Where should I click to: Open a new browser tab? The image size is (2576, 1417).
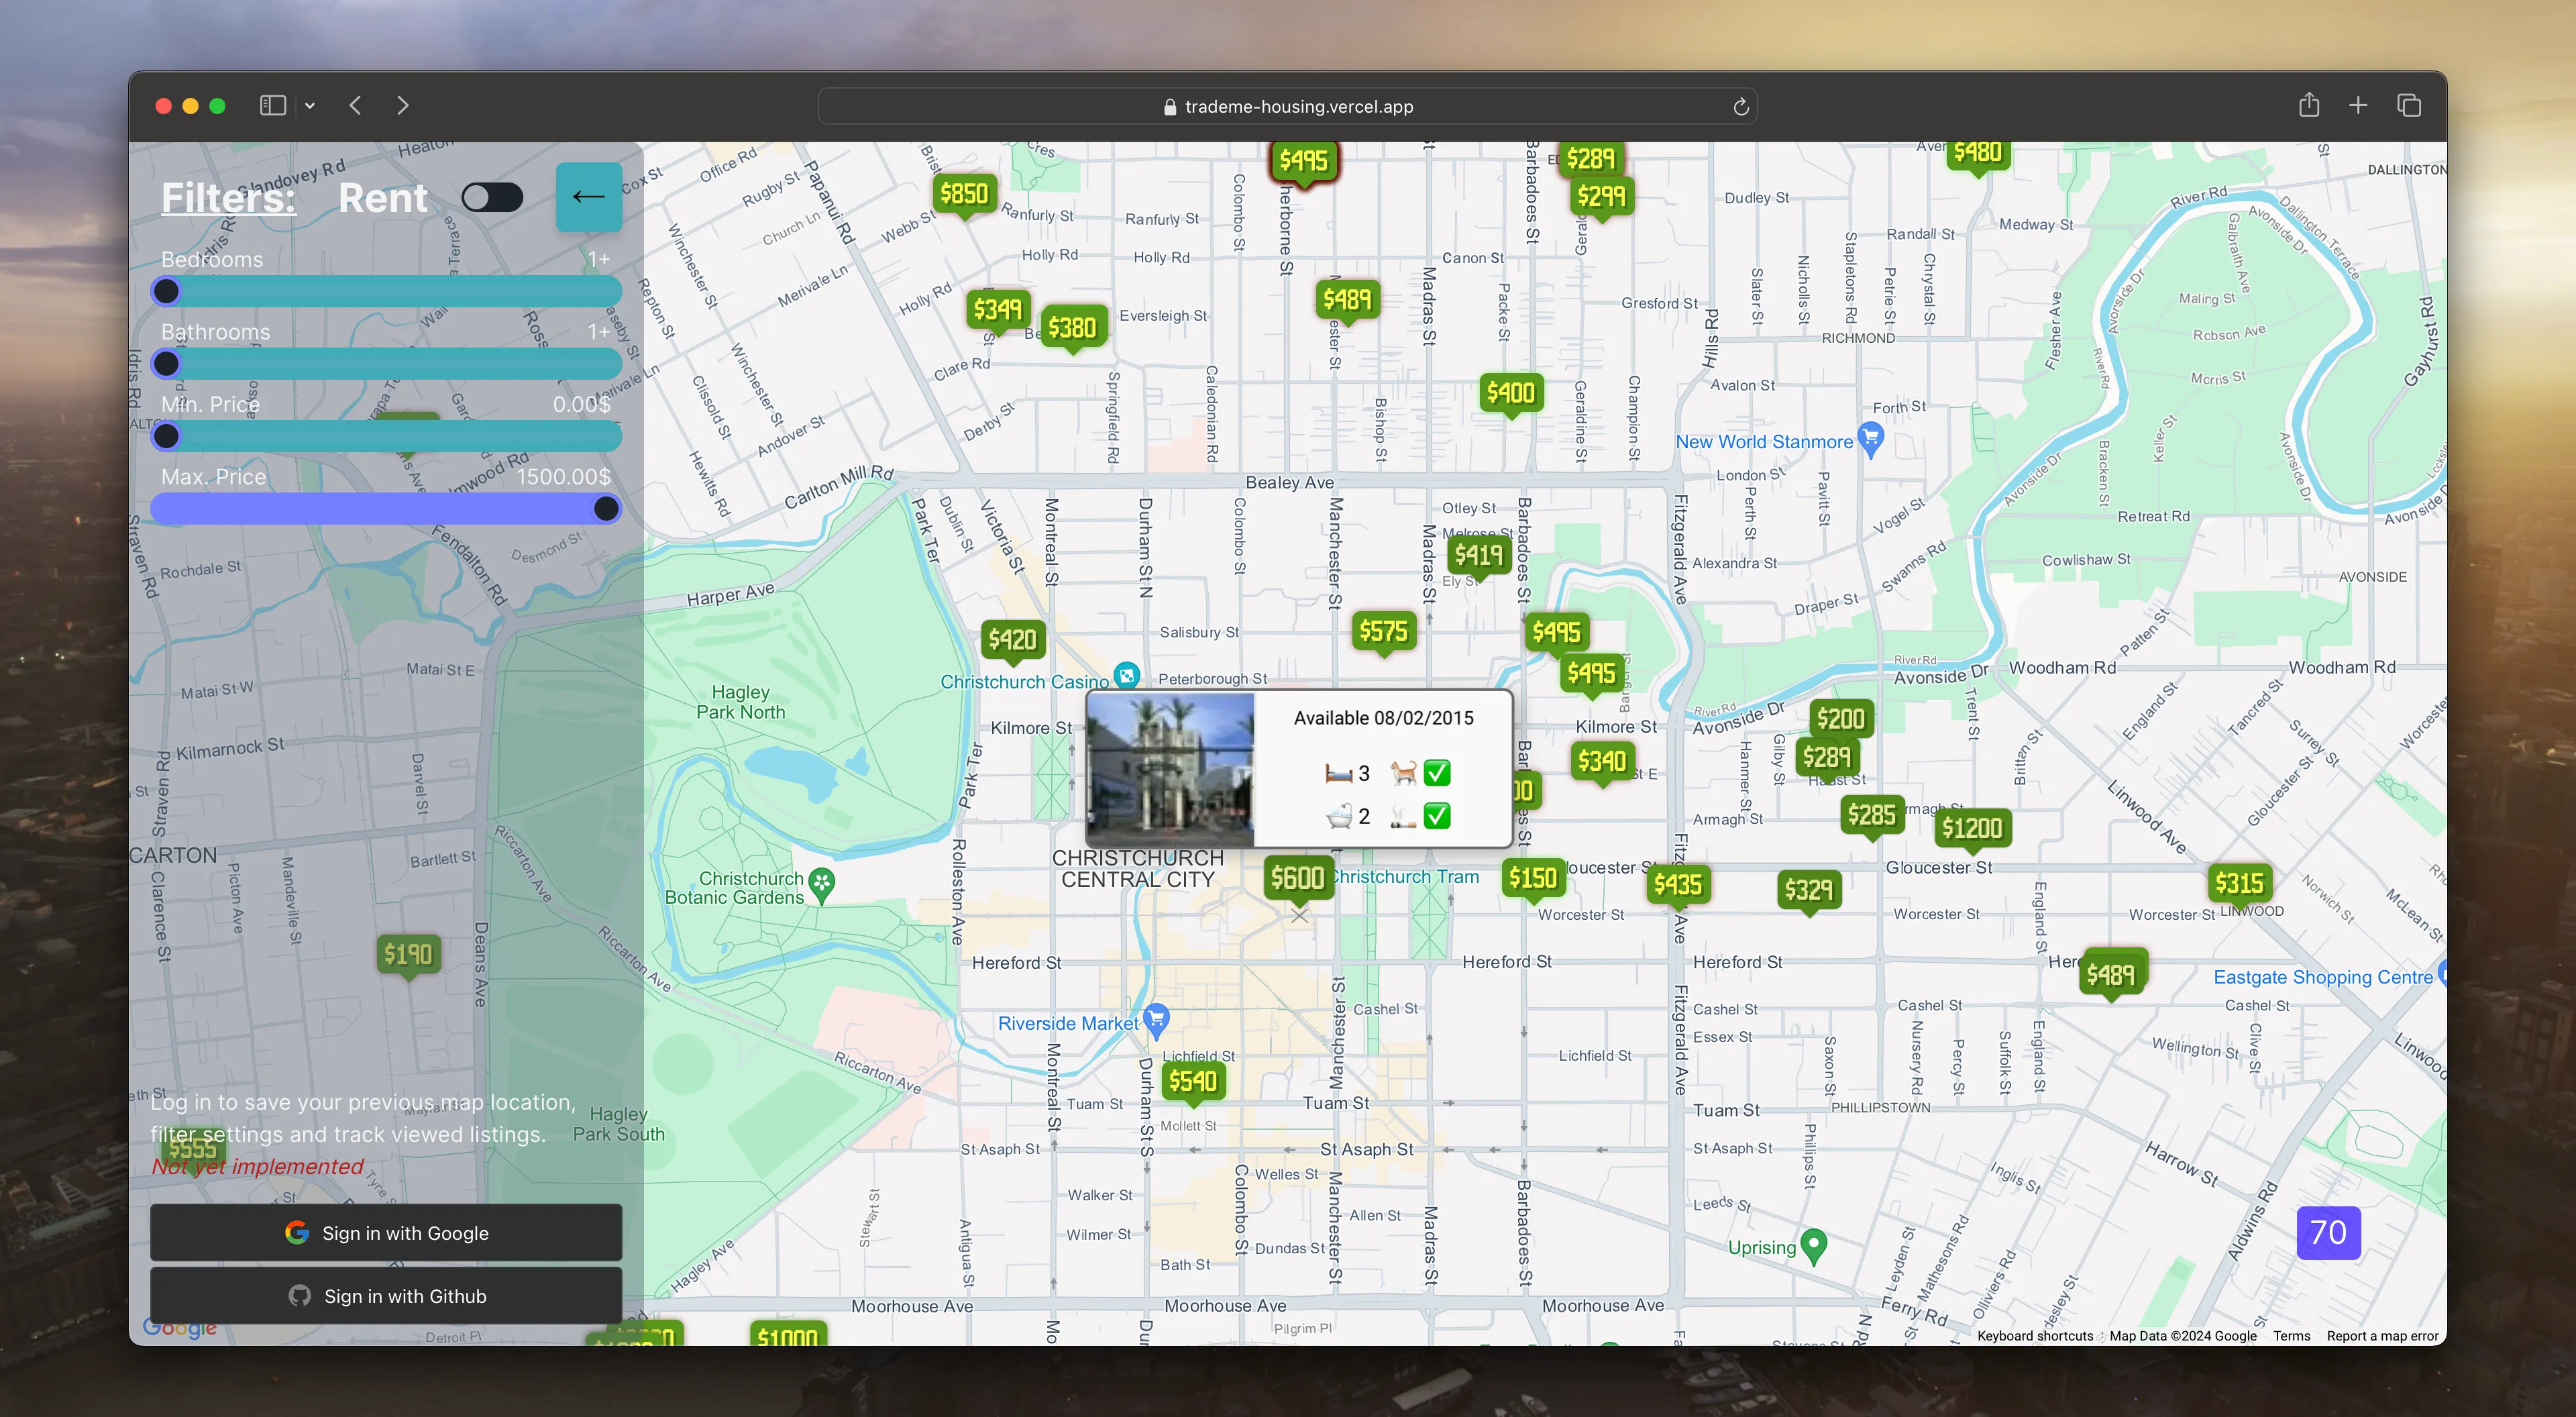tap(2358, 105)
